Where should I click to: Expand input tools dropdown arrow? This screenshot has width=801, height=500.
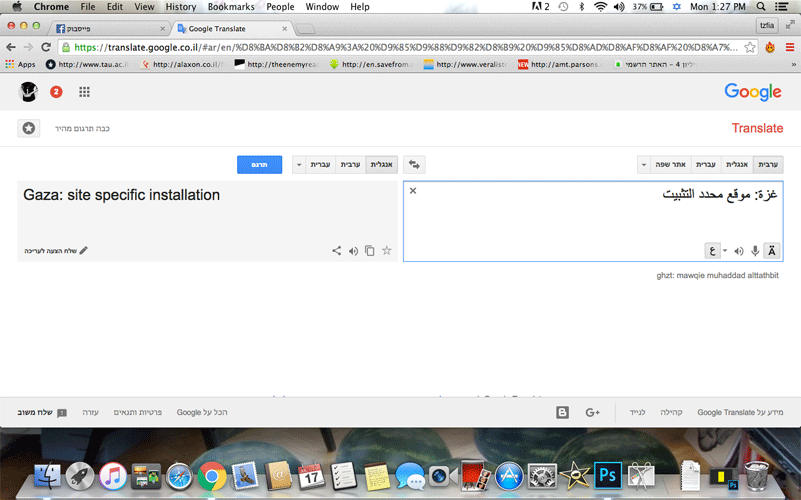pyautogui.click(x=725, y=250)
